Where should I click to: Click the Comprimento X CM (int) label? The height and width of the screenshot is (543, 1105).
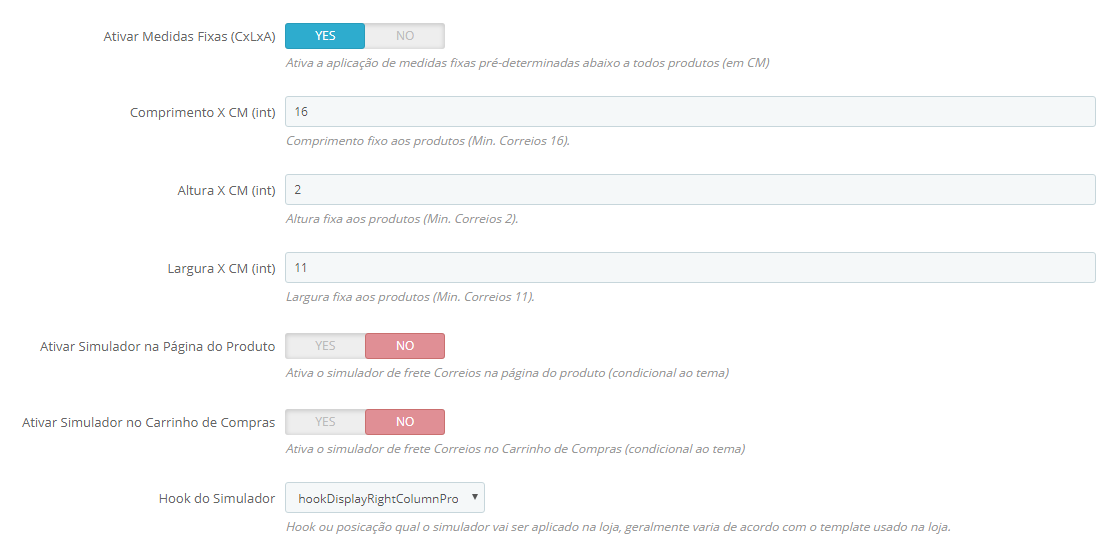pyautogui.click(x=202, y=113)
